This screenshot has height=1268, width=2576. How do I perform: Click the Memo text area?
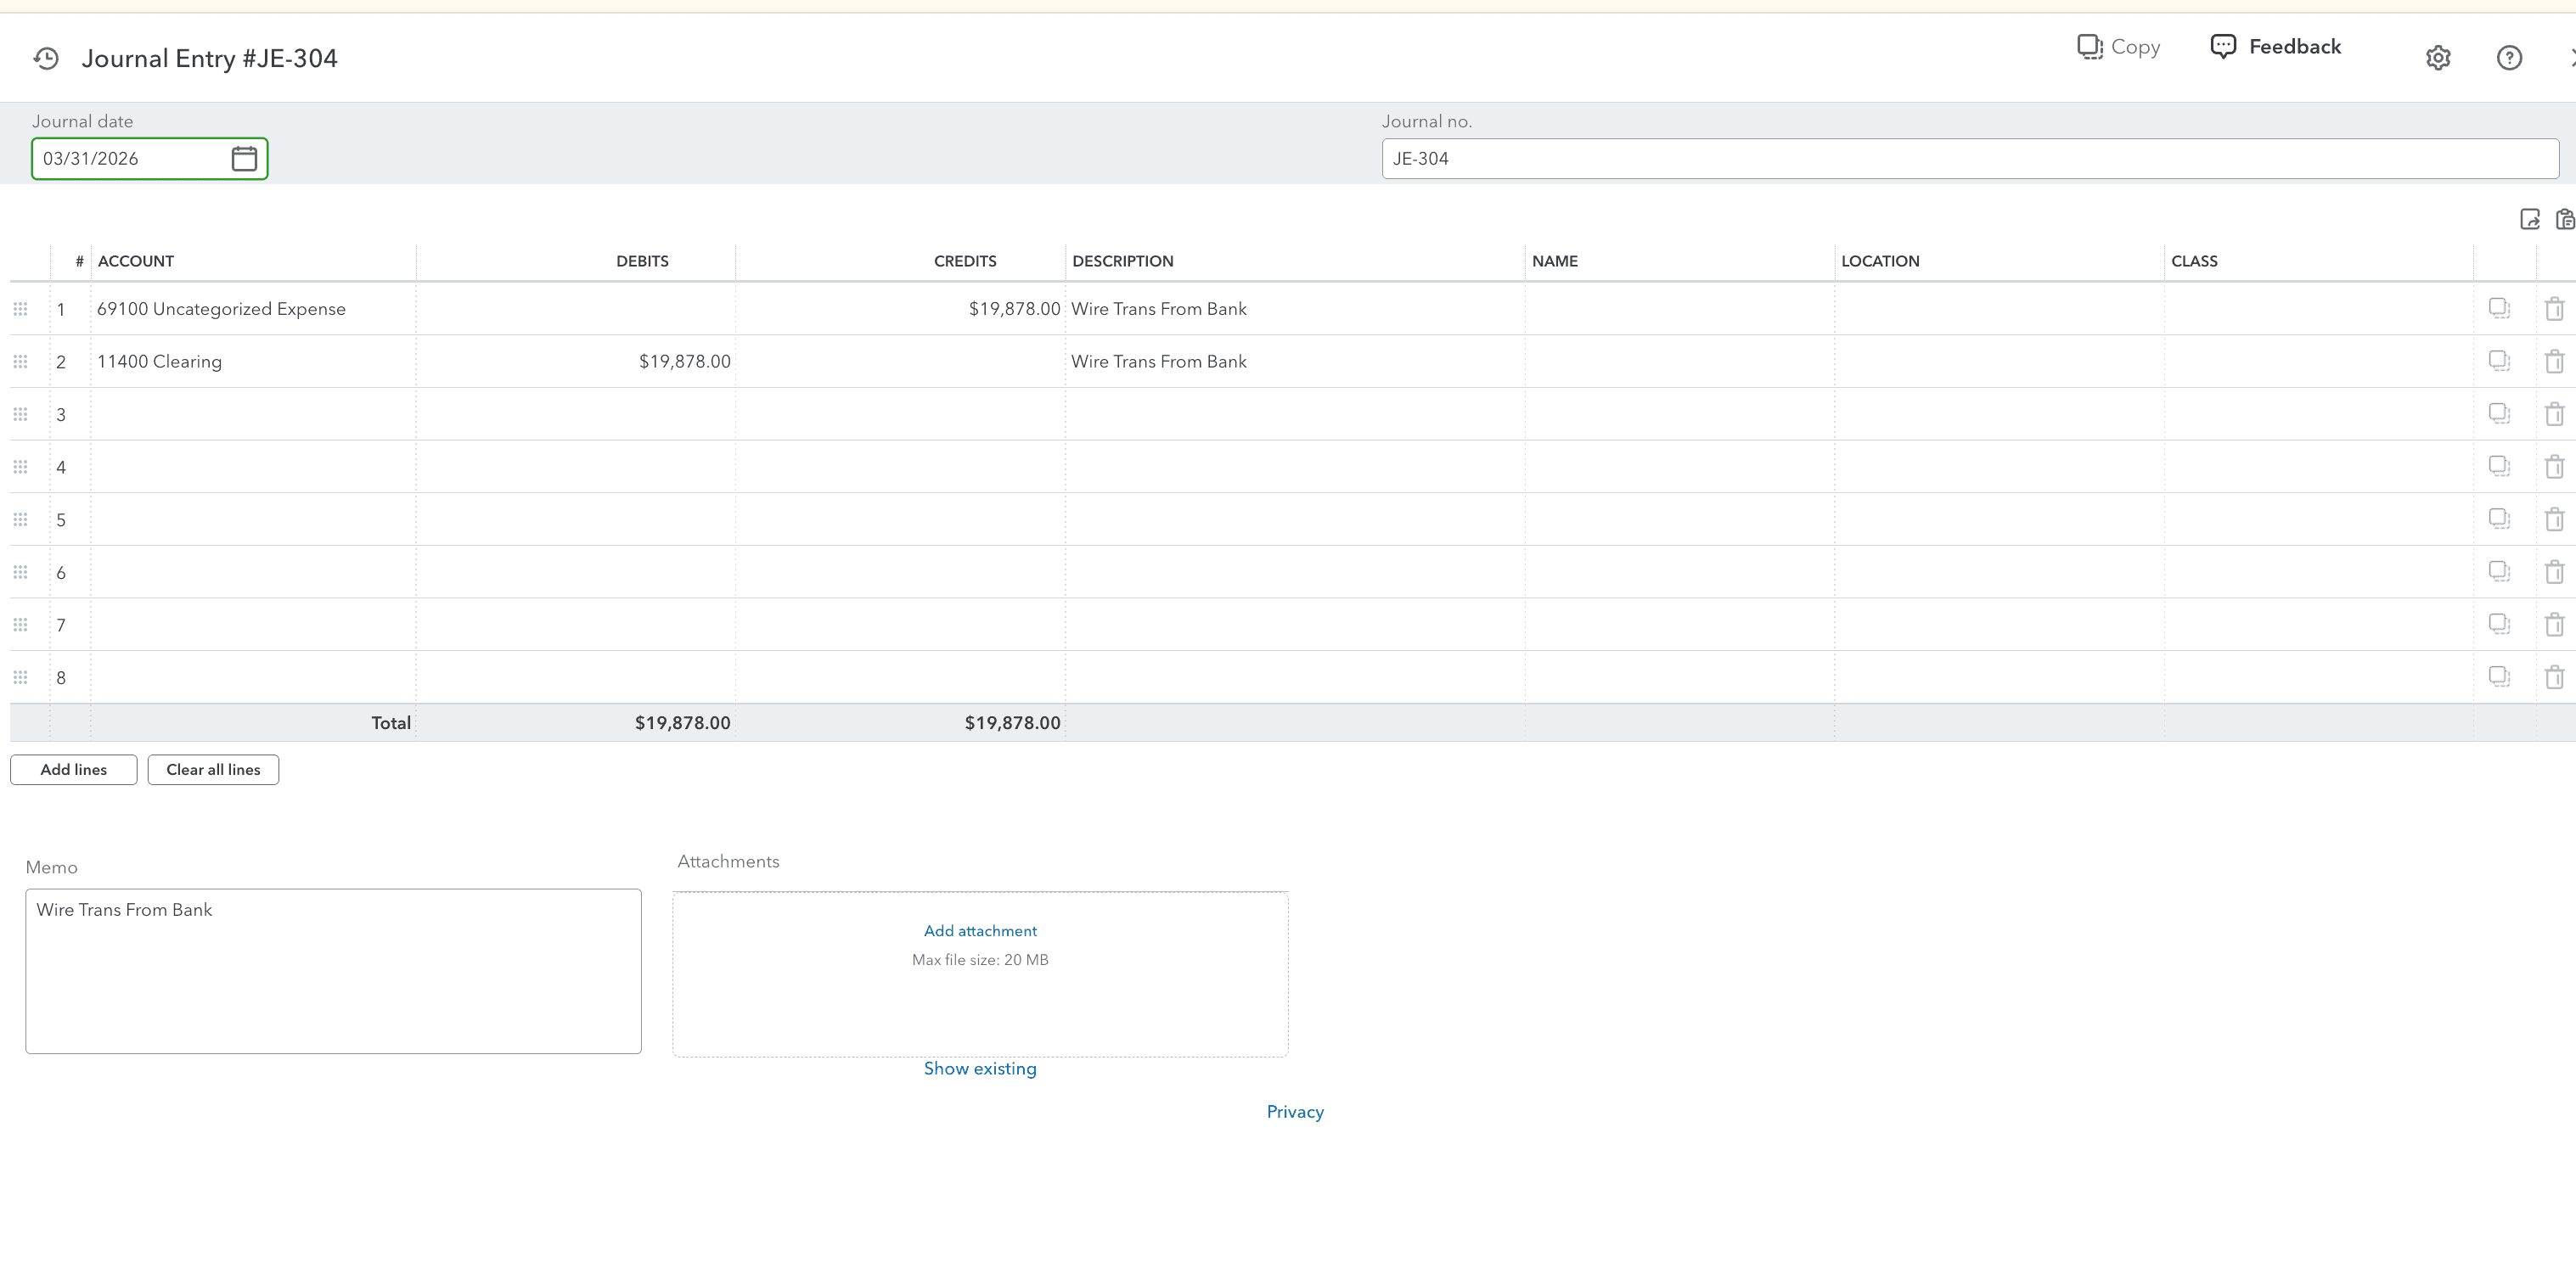pyautogui.click(x=333, y=971)
